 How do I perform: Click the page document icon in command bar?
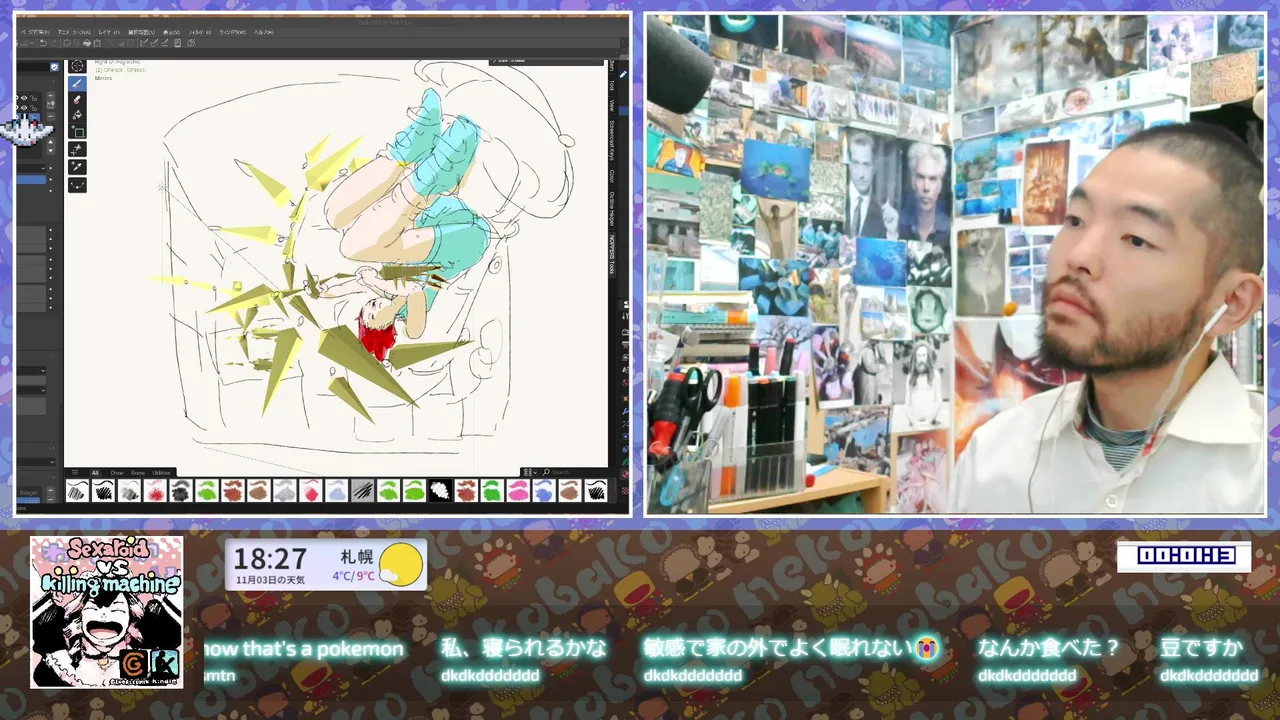(177, 43)
